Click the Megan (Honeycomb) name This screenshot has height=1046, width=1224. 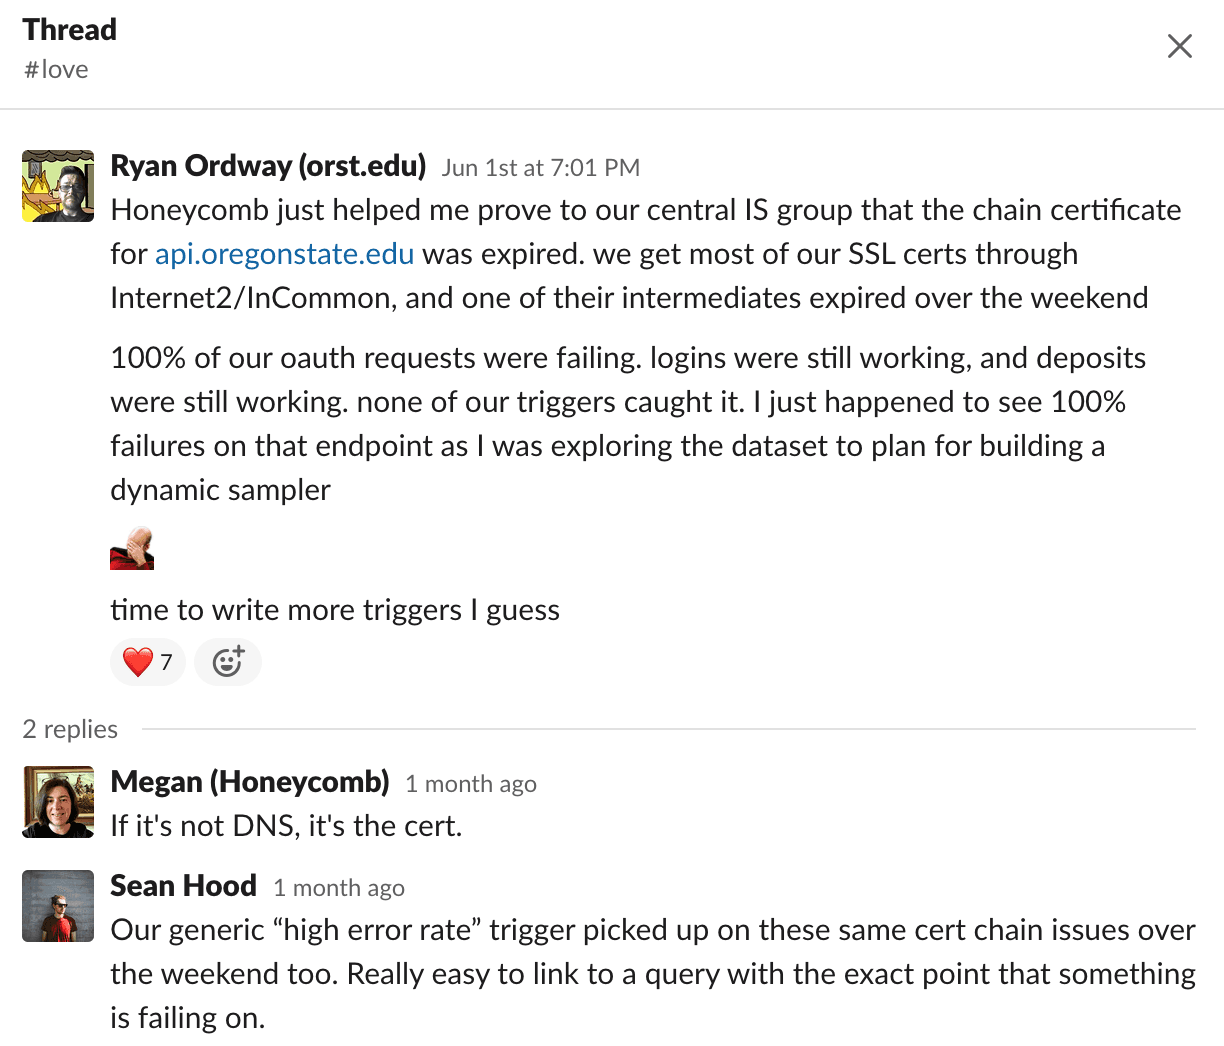click(249, 781)
